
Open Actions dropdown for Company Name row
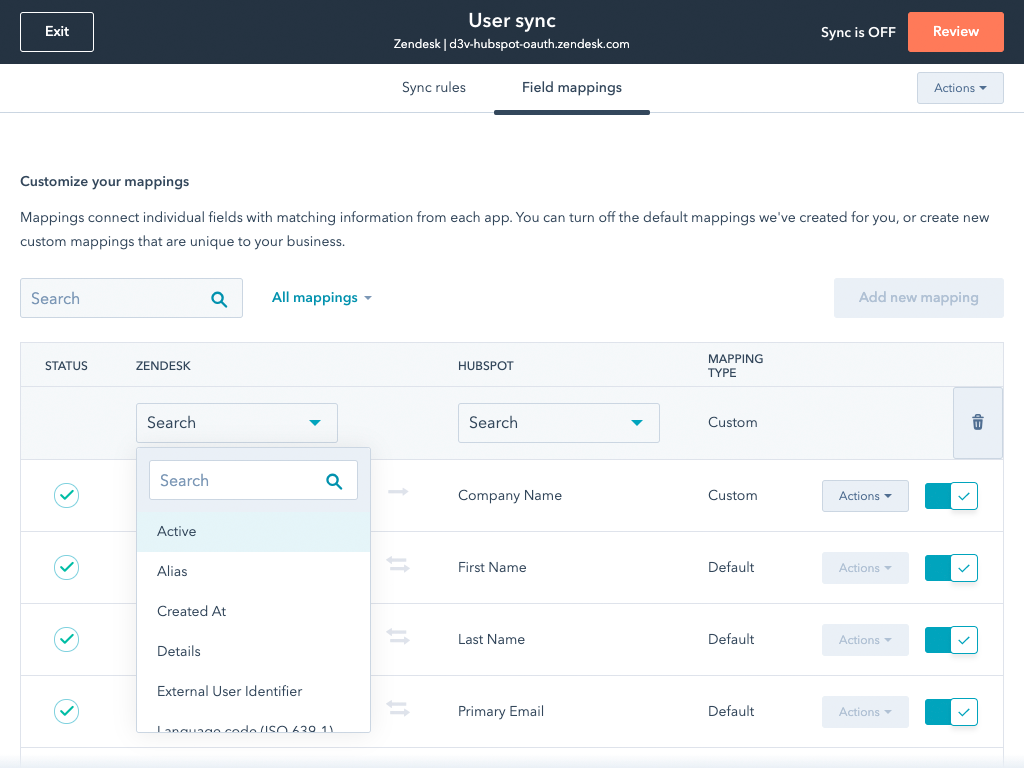coord(864,496)
